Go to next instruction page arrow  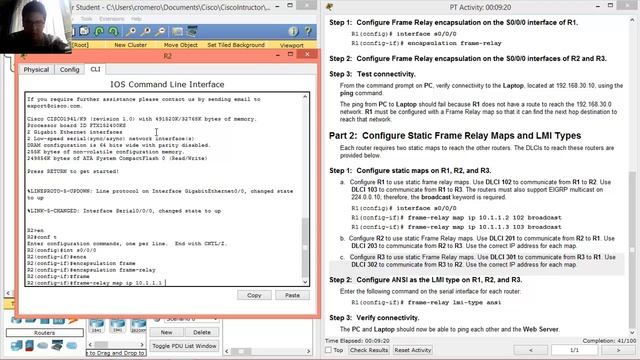tap(618, 350)
